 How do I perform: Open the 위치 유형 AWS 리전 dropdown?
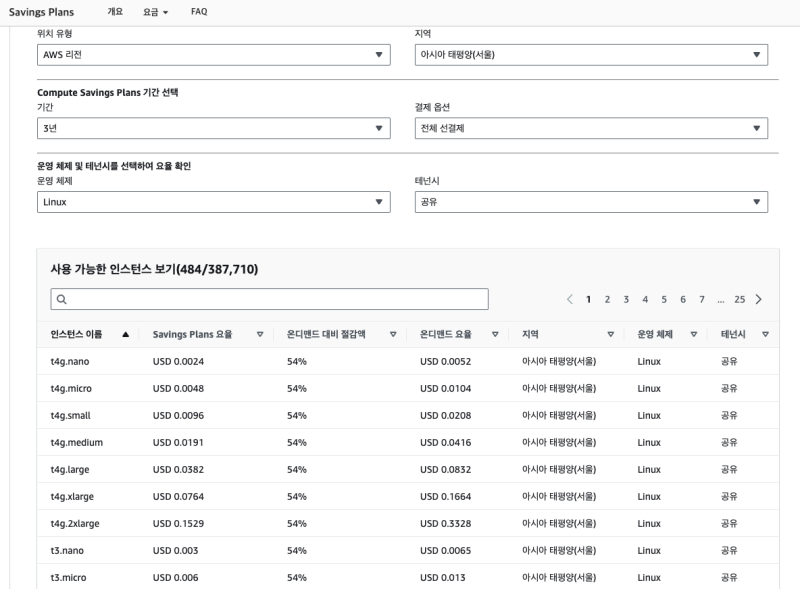(x=213, y=54)
